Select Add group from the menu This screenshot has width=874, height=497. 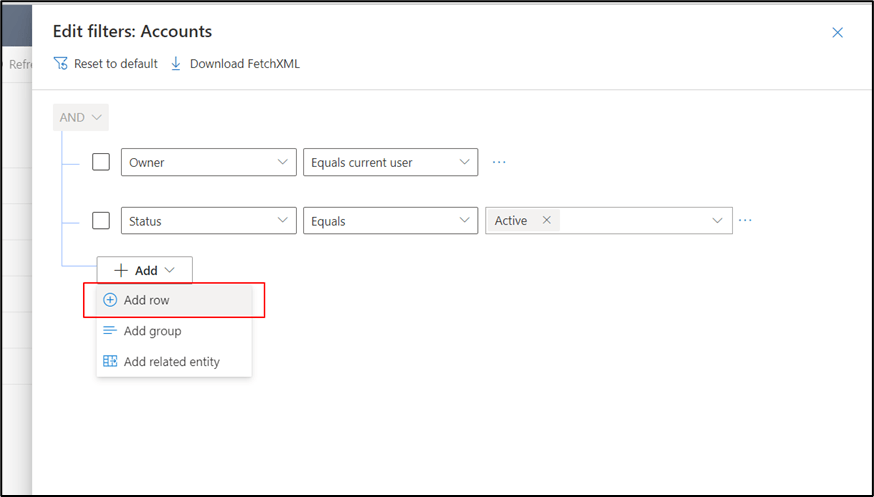152,331
